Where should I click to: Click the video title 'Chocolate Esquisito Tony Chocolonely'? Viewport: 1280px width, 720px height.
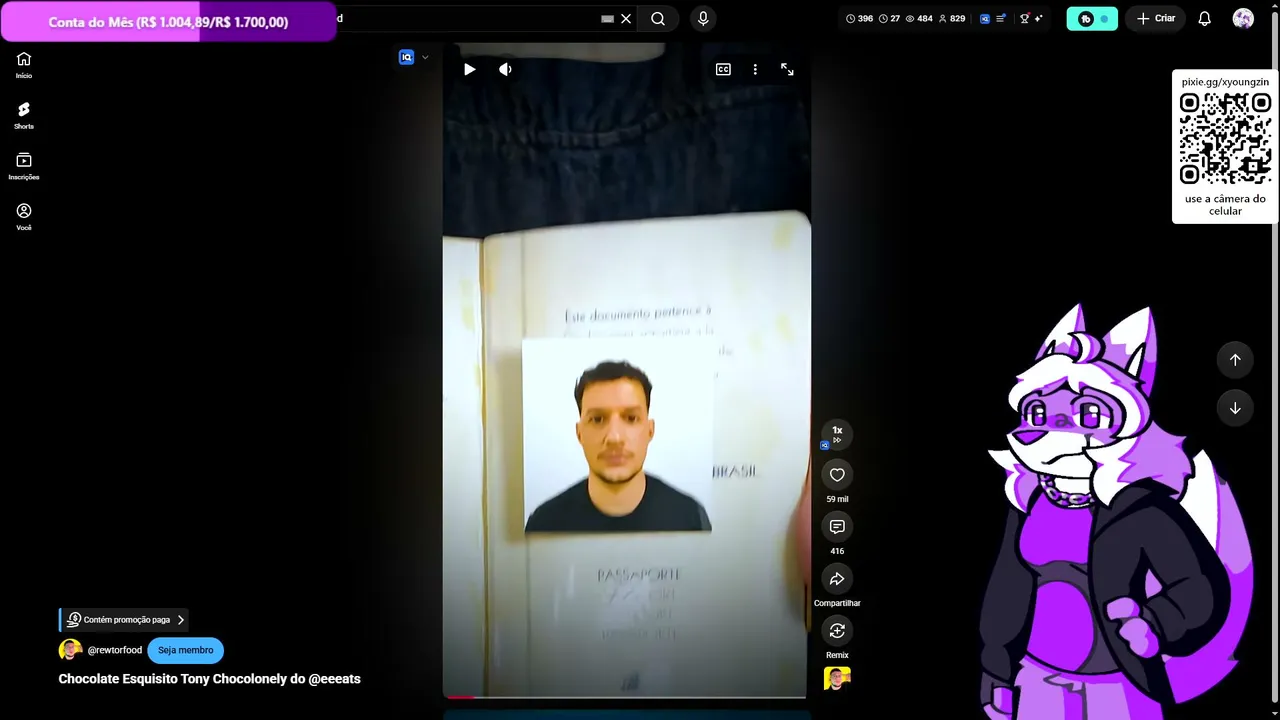[x=209, y=679]
